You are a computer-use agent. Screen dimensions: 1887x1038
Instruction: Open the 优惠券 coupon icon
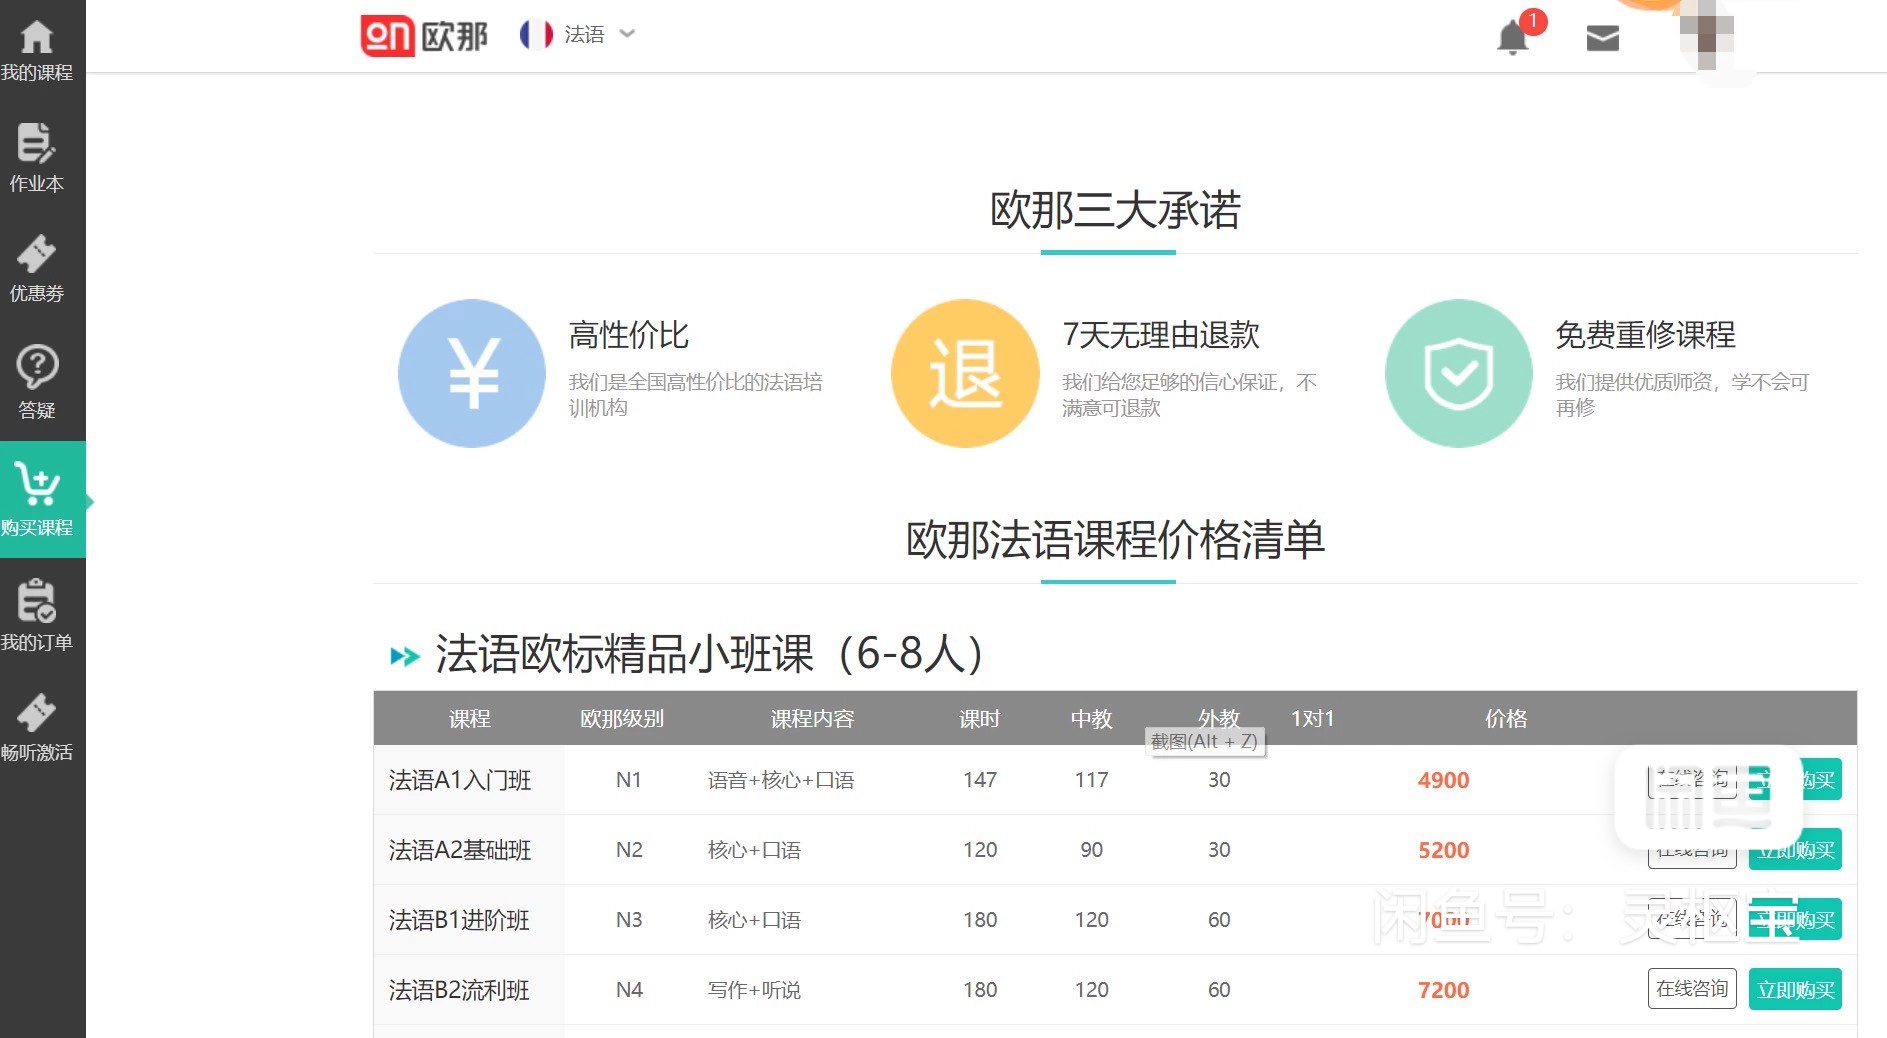pyautogui.click(x=36, y=254)
